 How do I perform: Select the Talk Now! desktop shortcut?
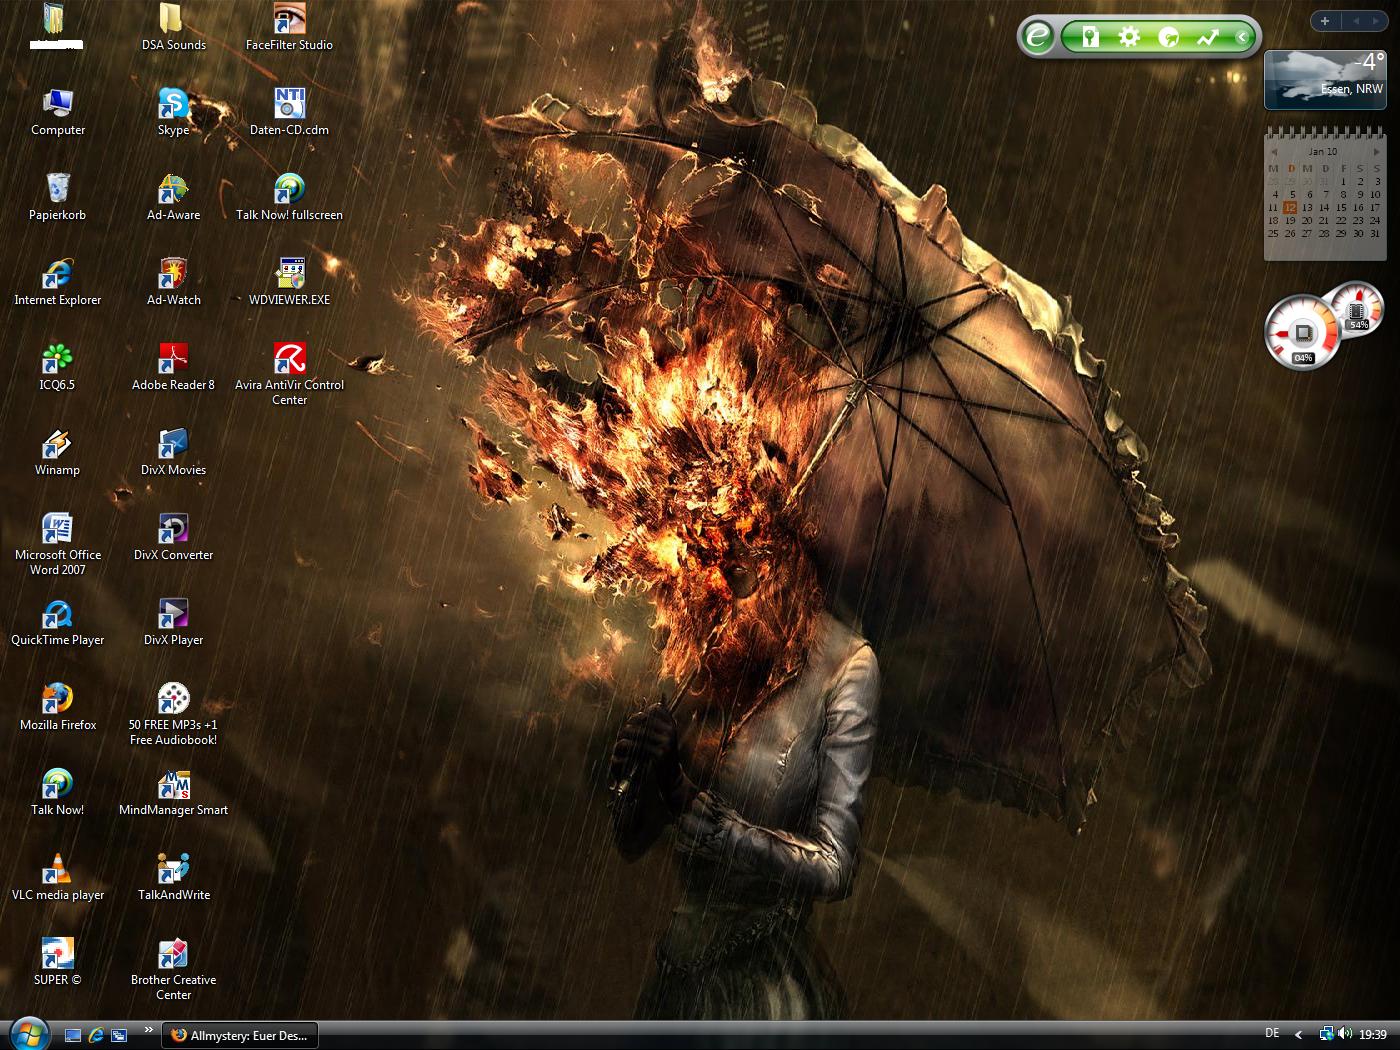coord(58,791)
